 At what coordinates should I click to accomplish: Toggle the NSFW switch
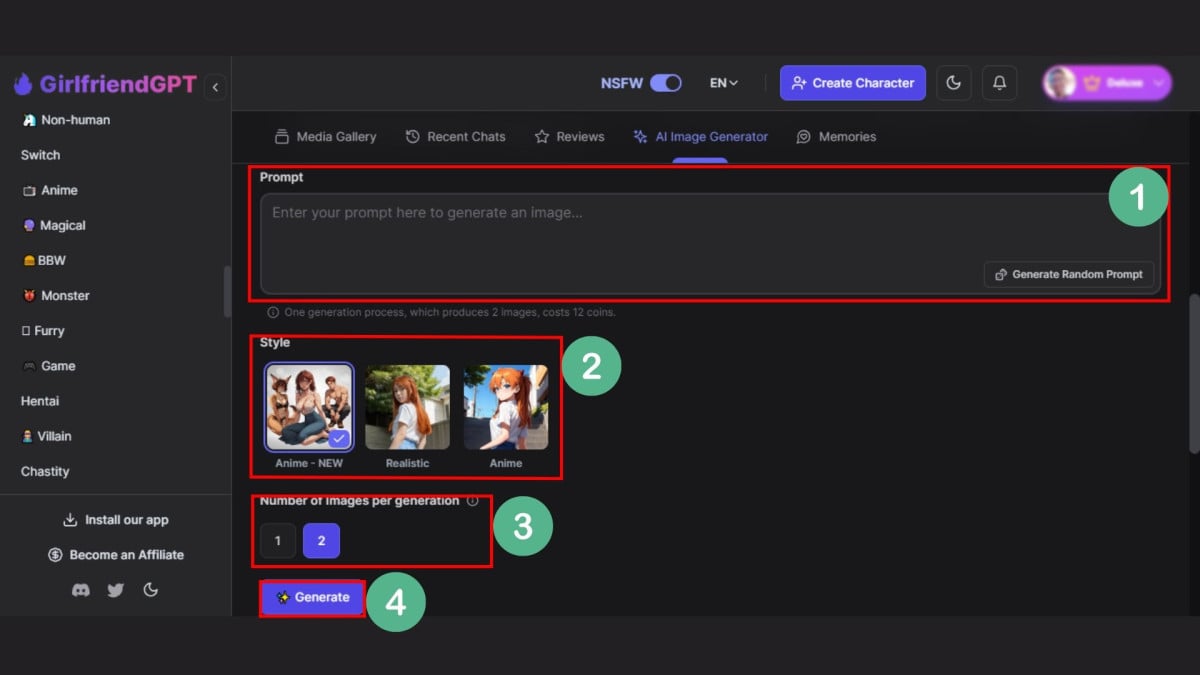pos(665,83)
